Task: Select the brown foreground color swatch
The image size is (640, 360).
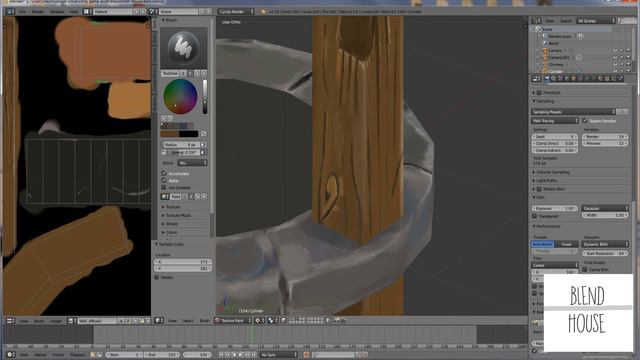Action: click(169, 133)
